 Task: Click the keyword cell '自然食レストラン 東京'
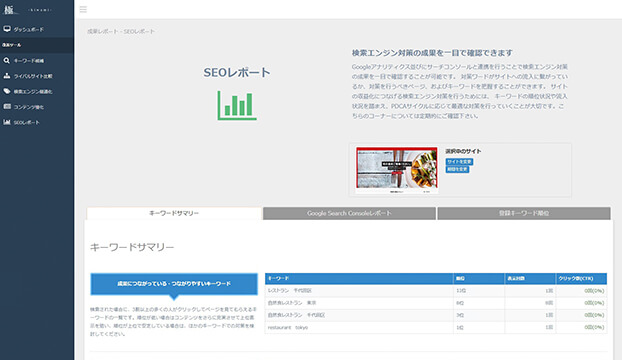[359, 303]
